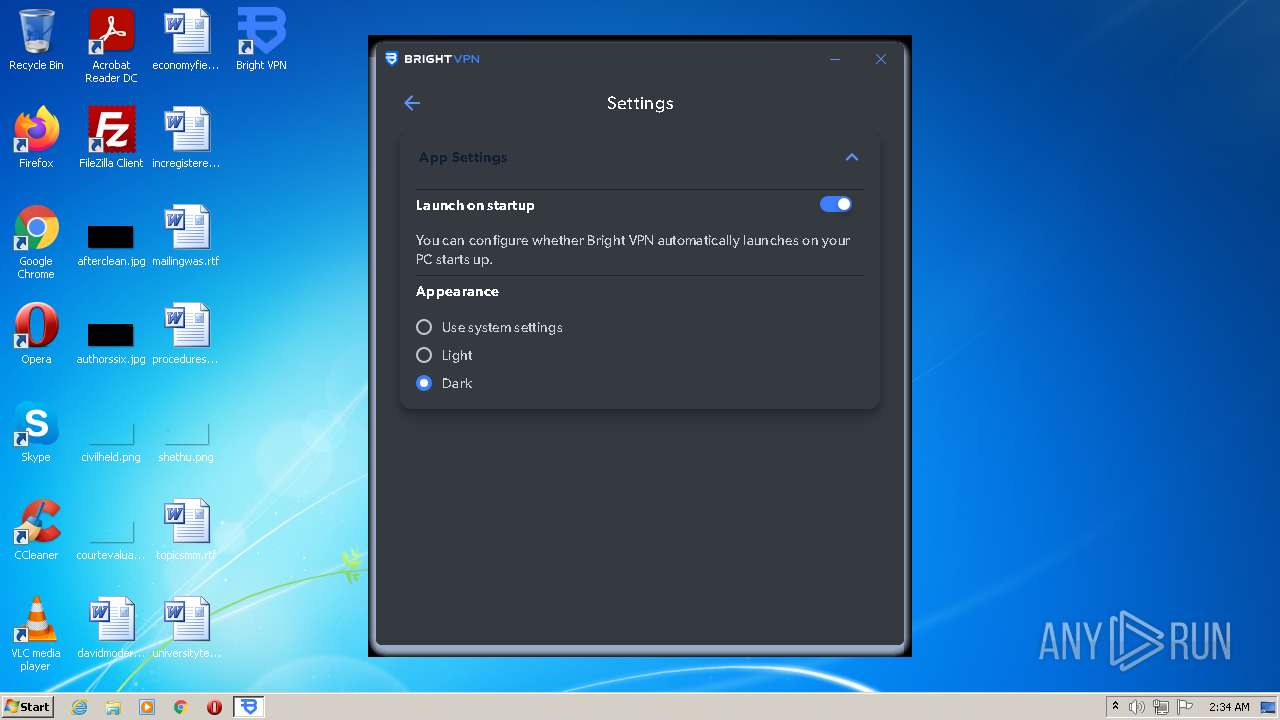Open the procedures... Word document

point(186,334)
